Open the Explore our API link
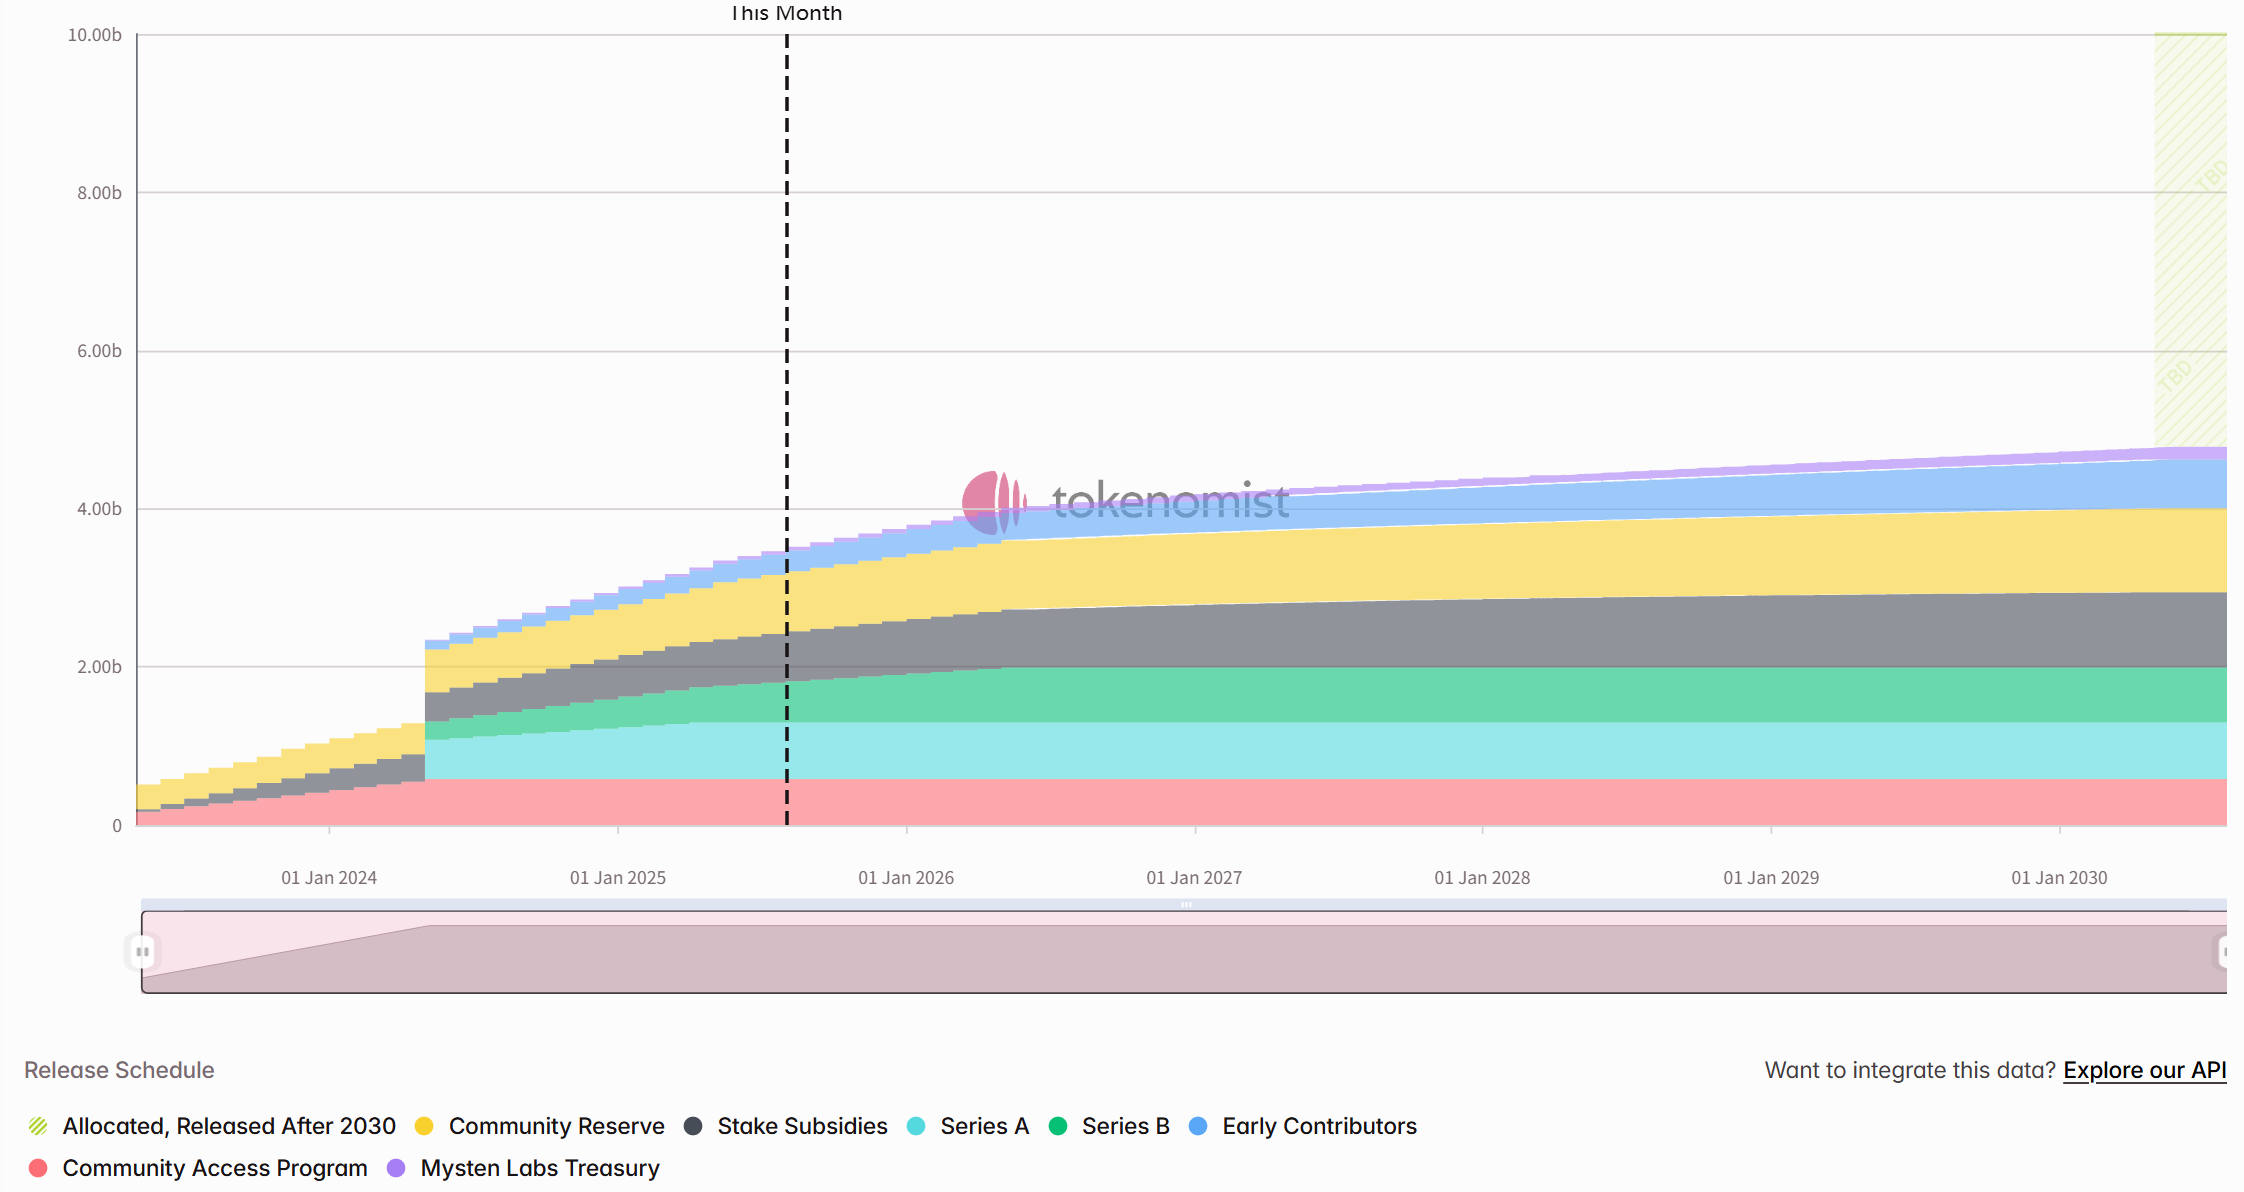 [x=2146, y=1070]
